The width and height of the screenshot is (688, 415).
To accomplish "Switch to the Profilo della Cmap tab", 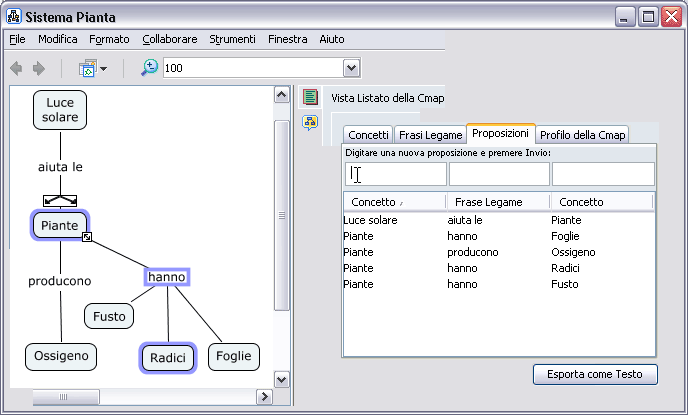I will click(582, 135).
